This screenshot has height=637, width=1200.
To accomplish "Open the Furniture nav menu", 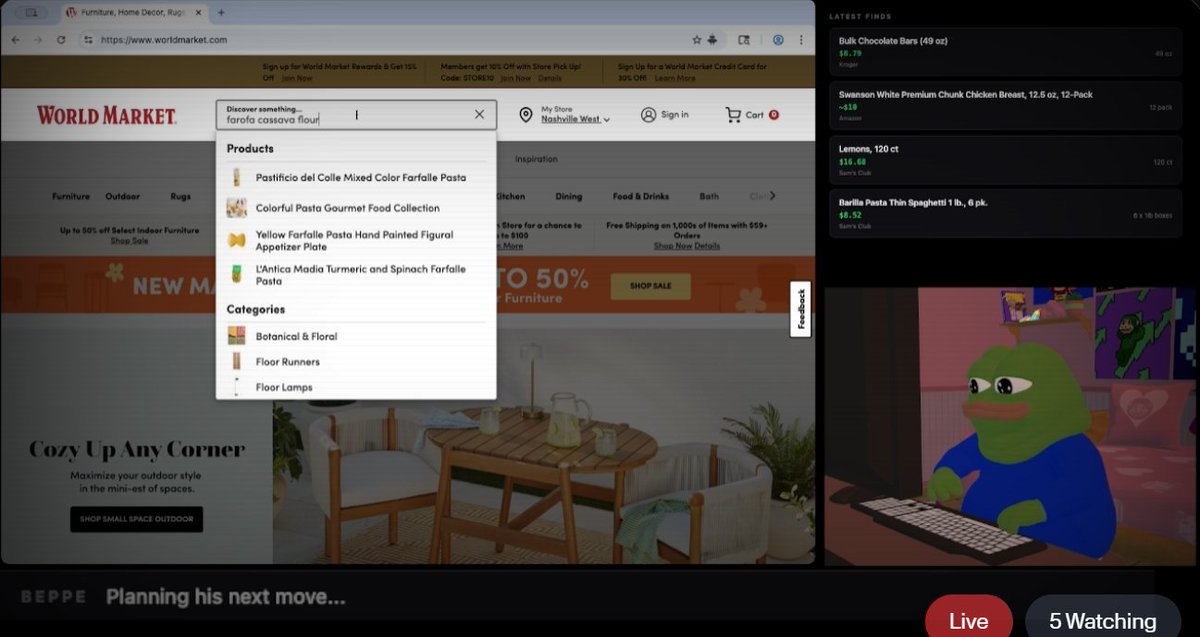I will click(71, 197).
